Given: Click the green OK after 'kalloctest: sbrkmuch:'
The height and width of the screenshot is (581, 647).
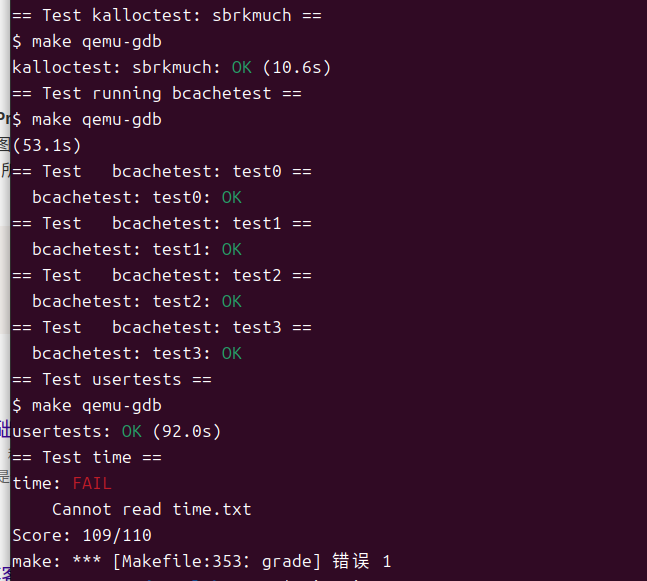Looking at the screenshot, I should click(241, 67).
